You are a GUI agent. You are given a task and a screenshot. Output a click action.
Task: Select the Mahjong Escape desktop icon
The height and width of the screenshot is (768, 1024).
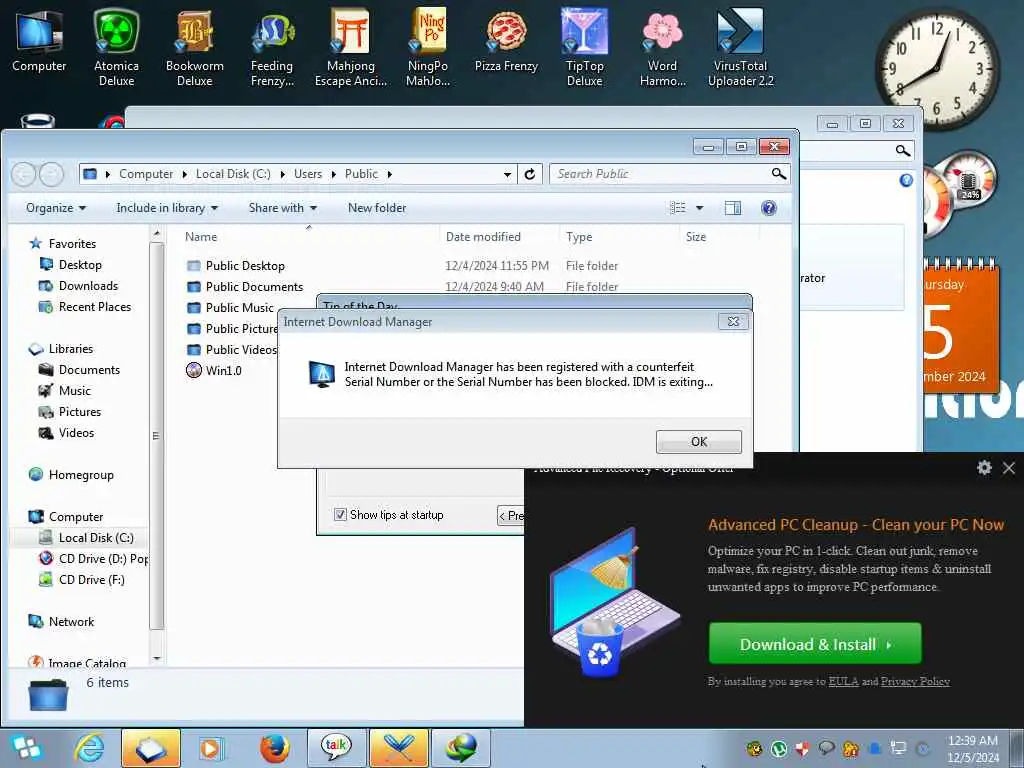point(351,48)
